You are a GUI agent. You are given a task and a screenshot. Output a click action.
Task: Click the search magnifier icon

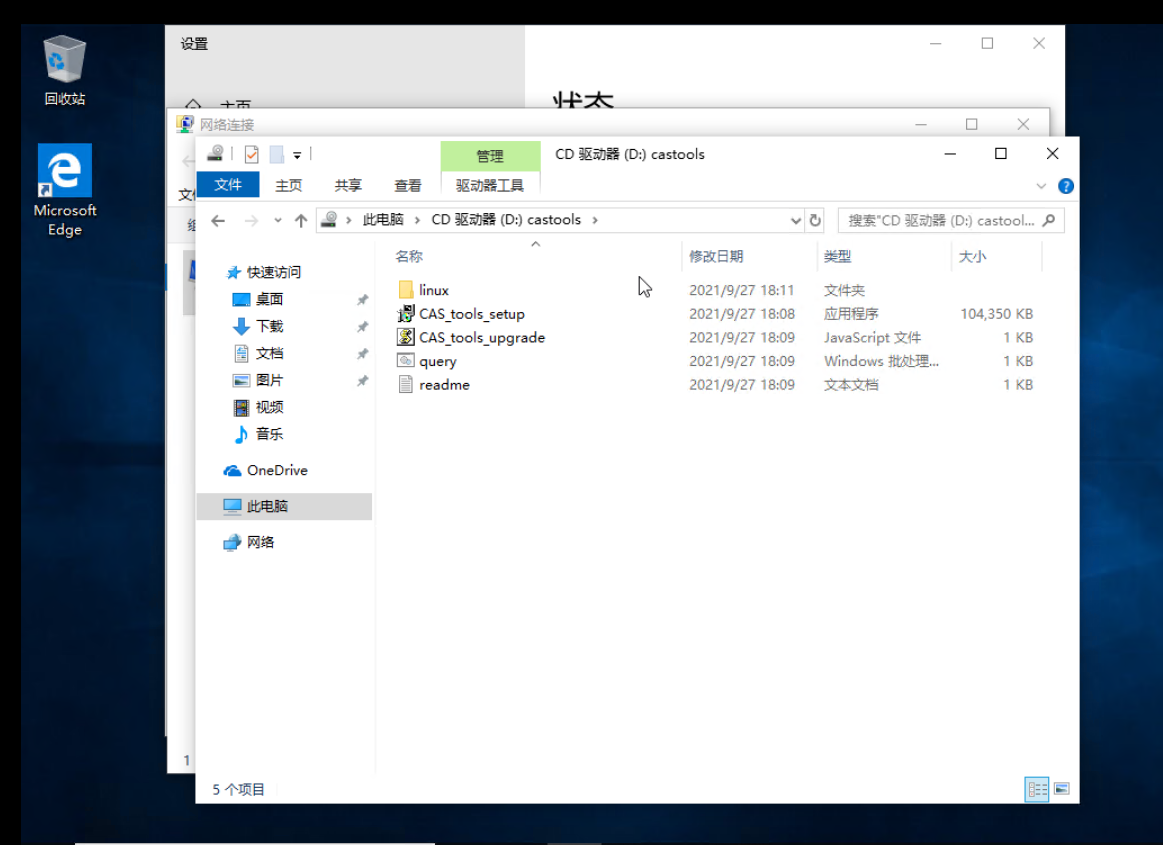(1049, 220)
